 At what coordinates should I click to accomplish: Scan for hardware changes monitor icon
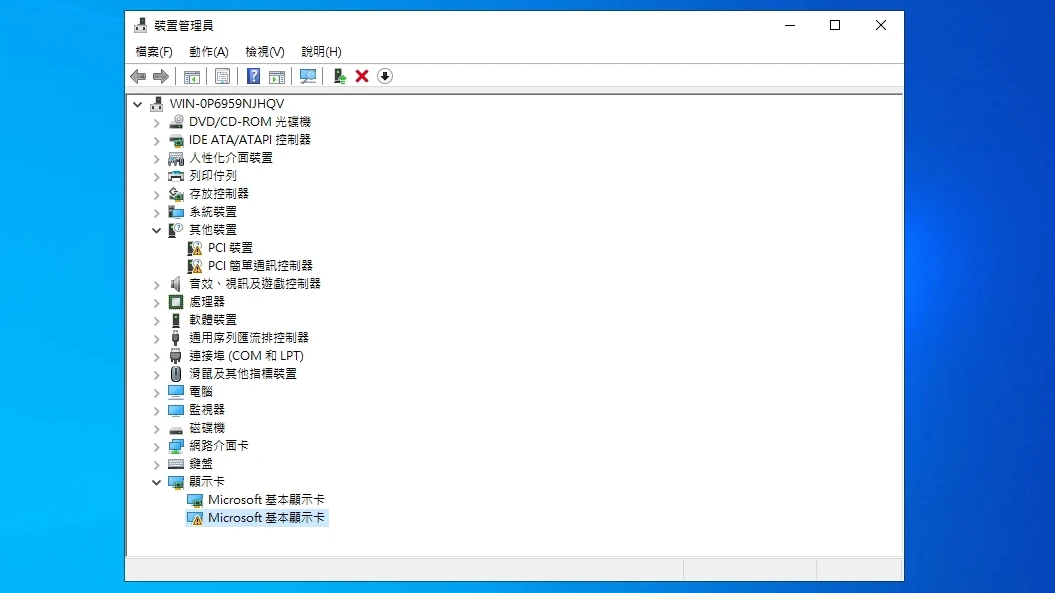pyautogui.click(x=307, y=77)
